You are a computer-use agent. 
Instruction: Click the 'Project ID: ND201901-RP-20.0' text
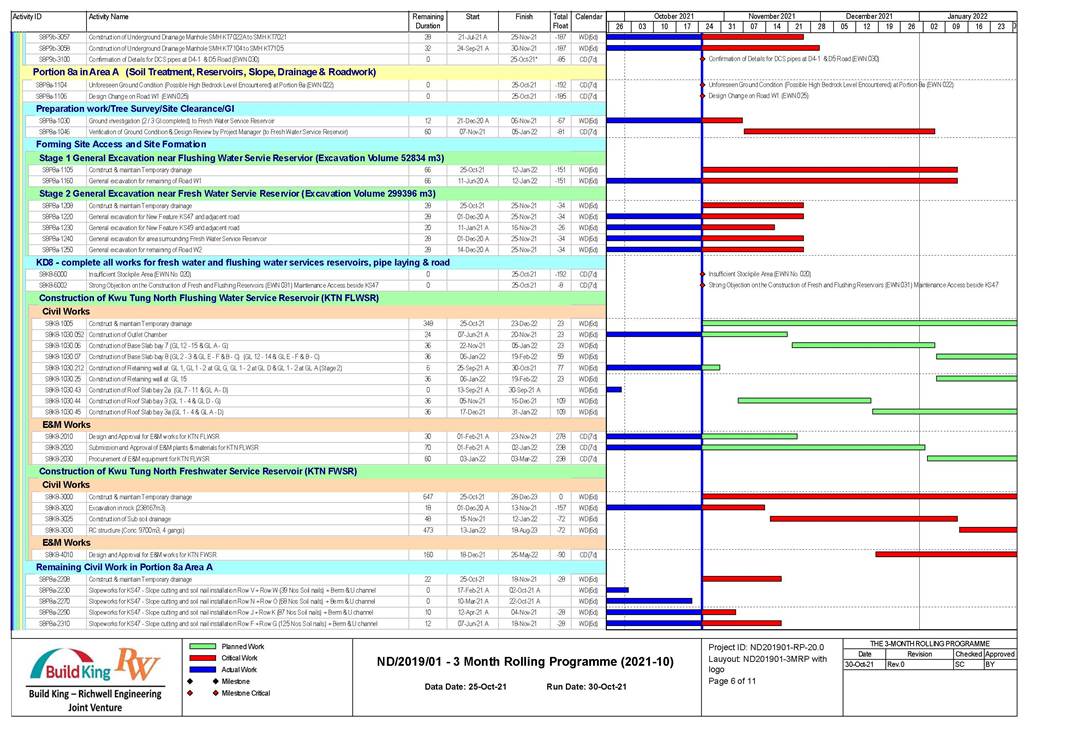tap(766, 648)
